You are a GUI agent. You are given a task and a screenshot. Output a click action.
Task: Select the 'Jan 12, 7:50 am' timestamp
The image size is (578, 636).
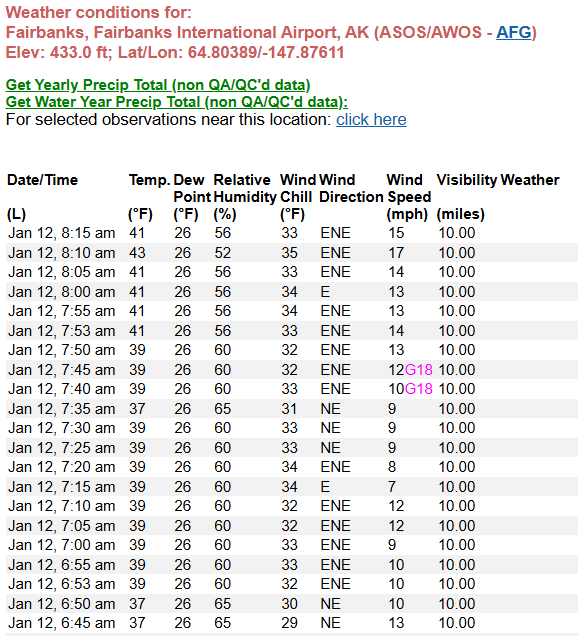(x=62, y=350)
